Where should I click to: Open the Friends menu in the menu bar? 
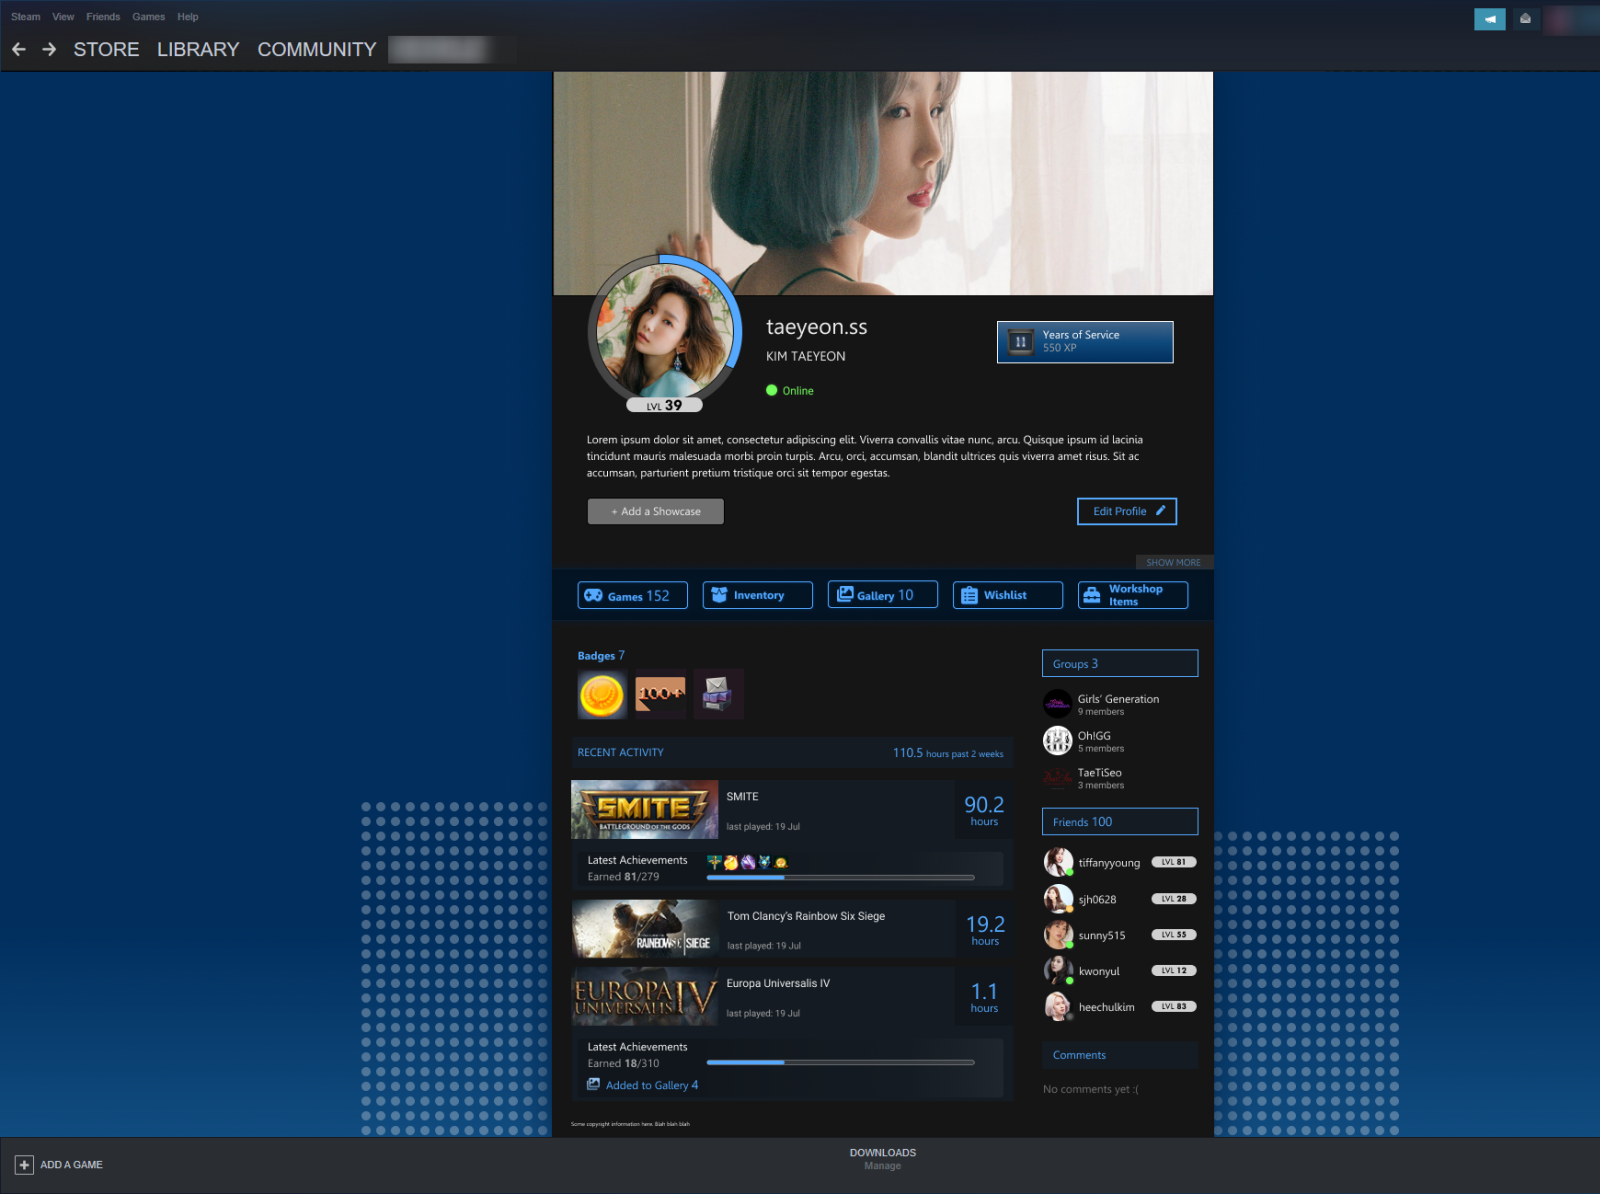(x=102, y=16)
